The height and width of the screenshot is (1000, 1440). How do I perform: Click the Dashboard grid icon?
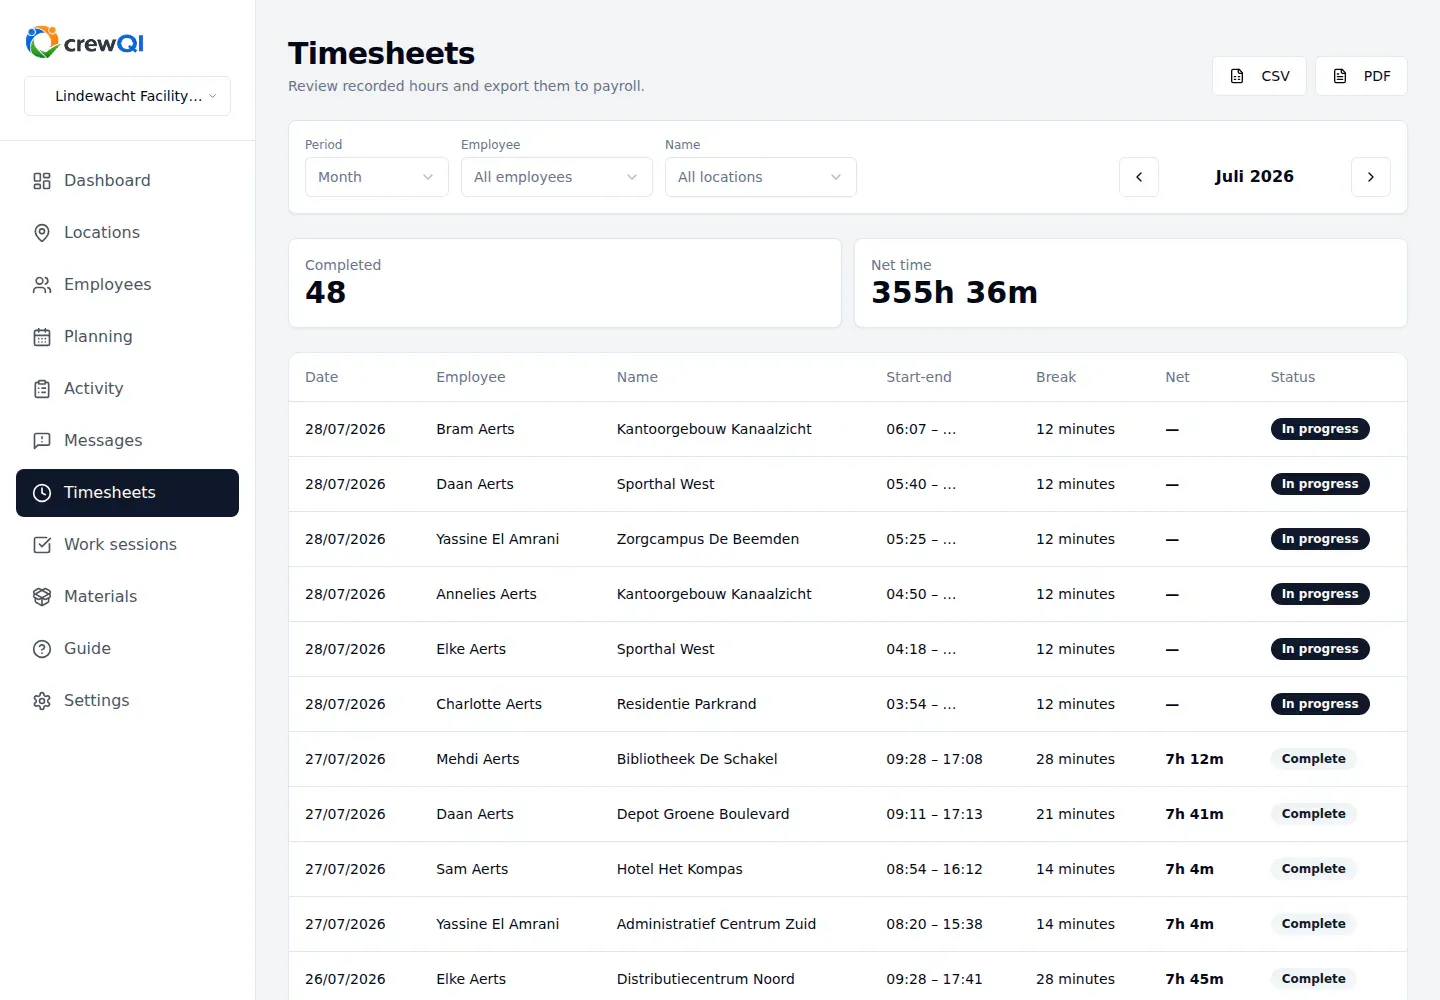point(42,181)
